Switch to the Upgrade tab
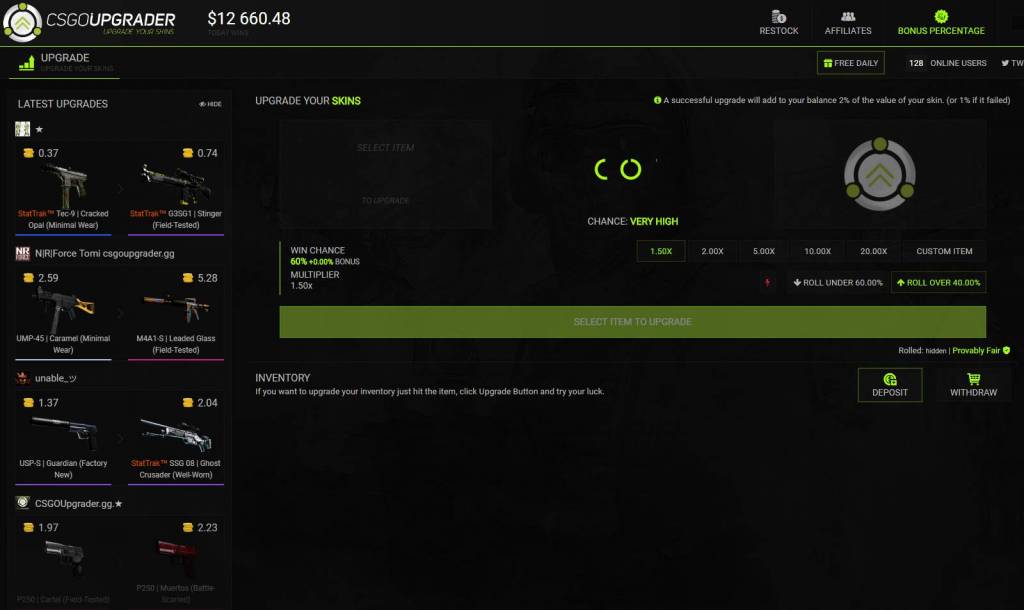 [x=64, y=62]
